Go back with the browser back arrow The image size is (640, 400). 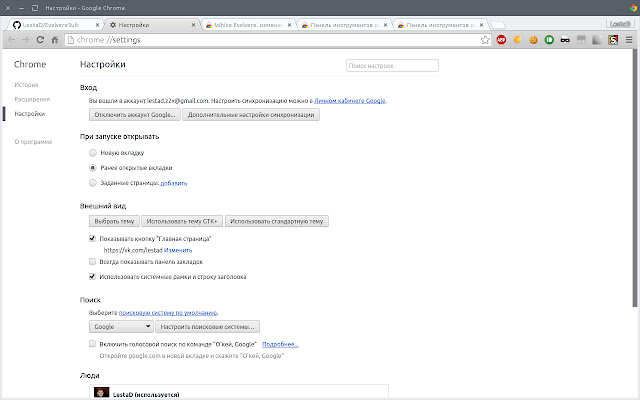tap(11, 40)
